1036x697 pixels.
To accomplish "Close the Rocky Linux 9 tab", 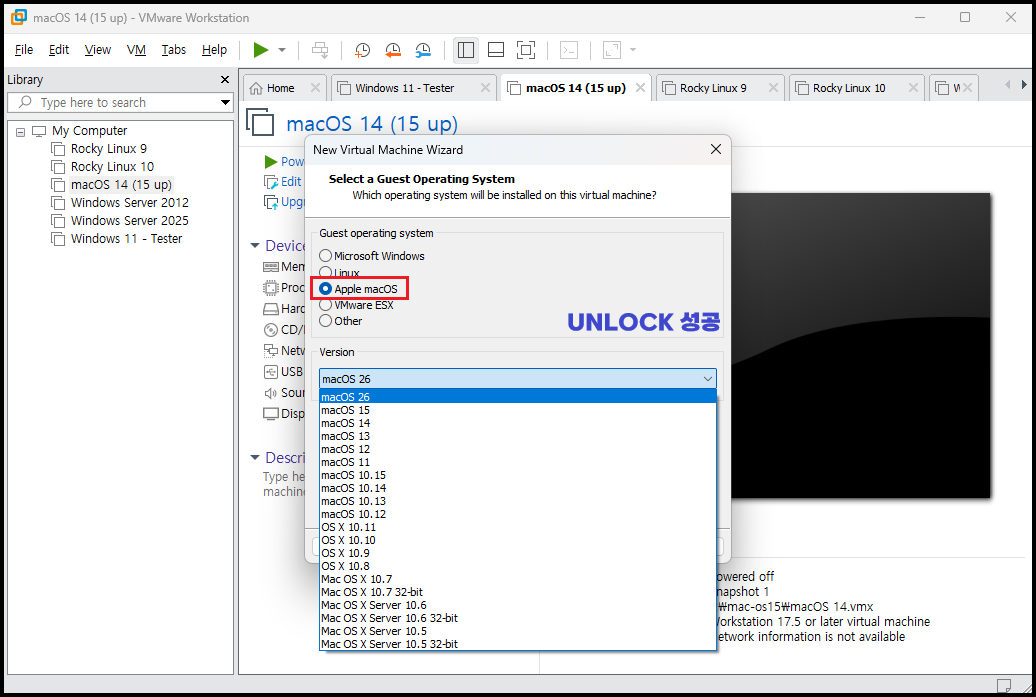I will coord(773,88).
